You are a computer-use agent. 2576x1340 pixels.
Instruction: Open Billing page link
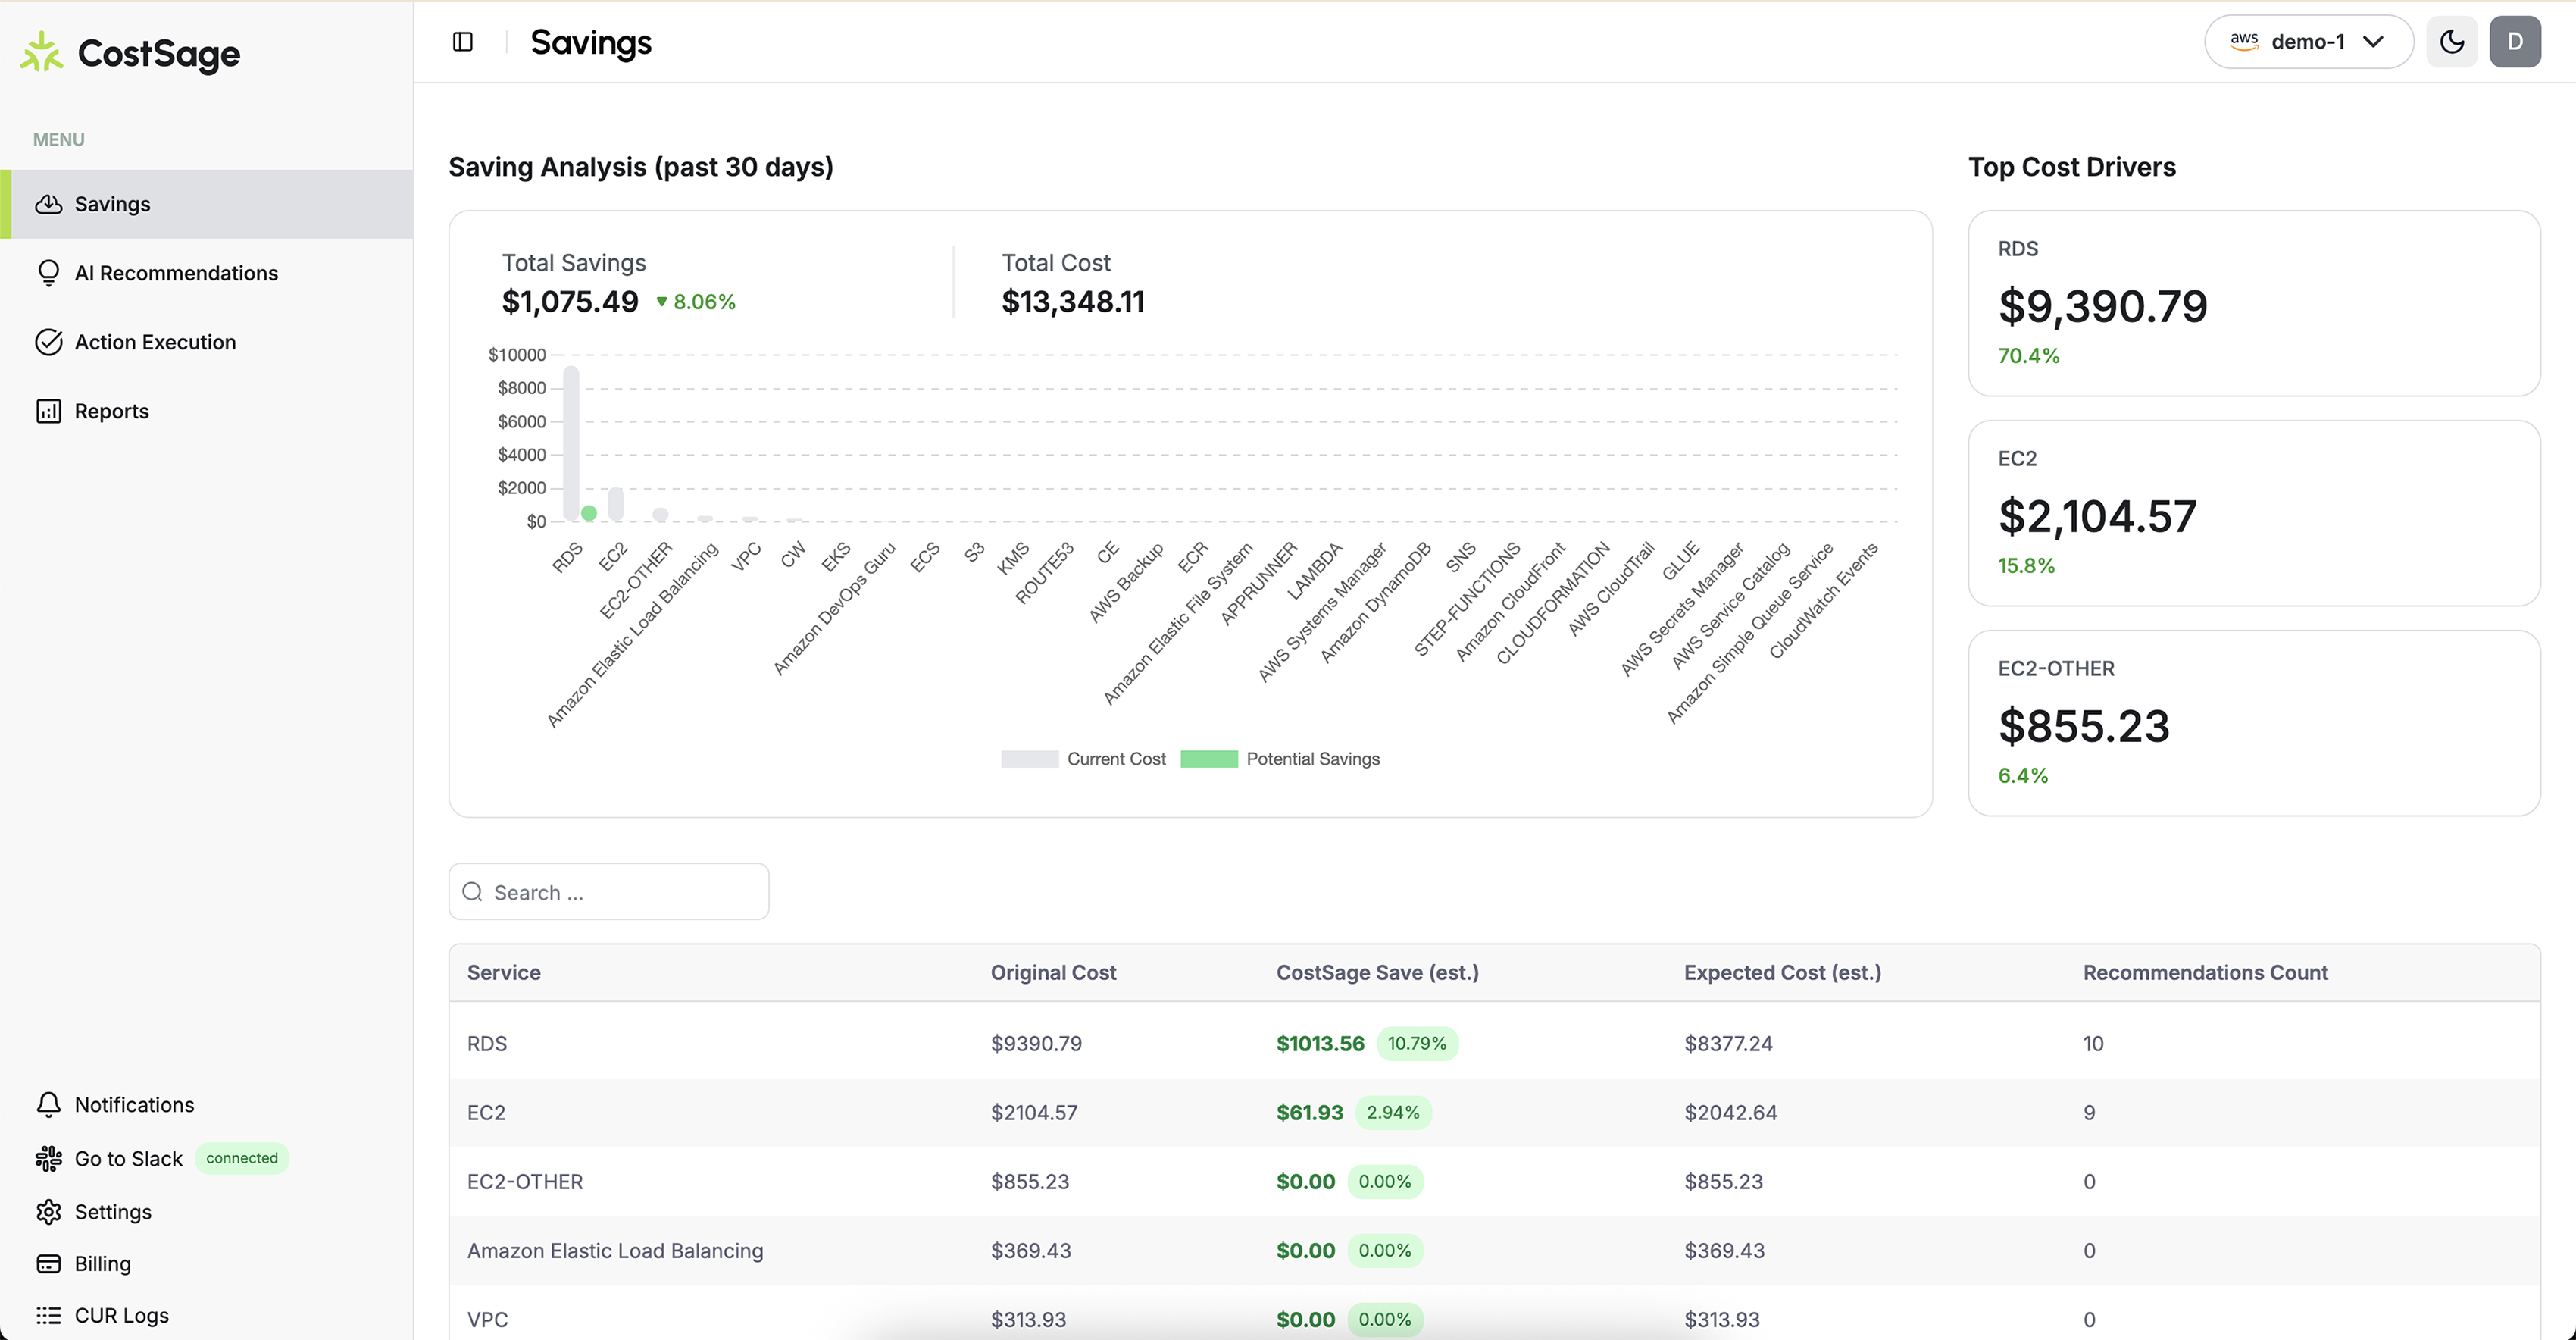[x=103, y=1264]
